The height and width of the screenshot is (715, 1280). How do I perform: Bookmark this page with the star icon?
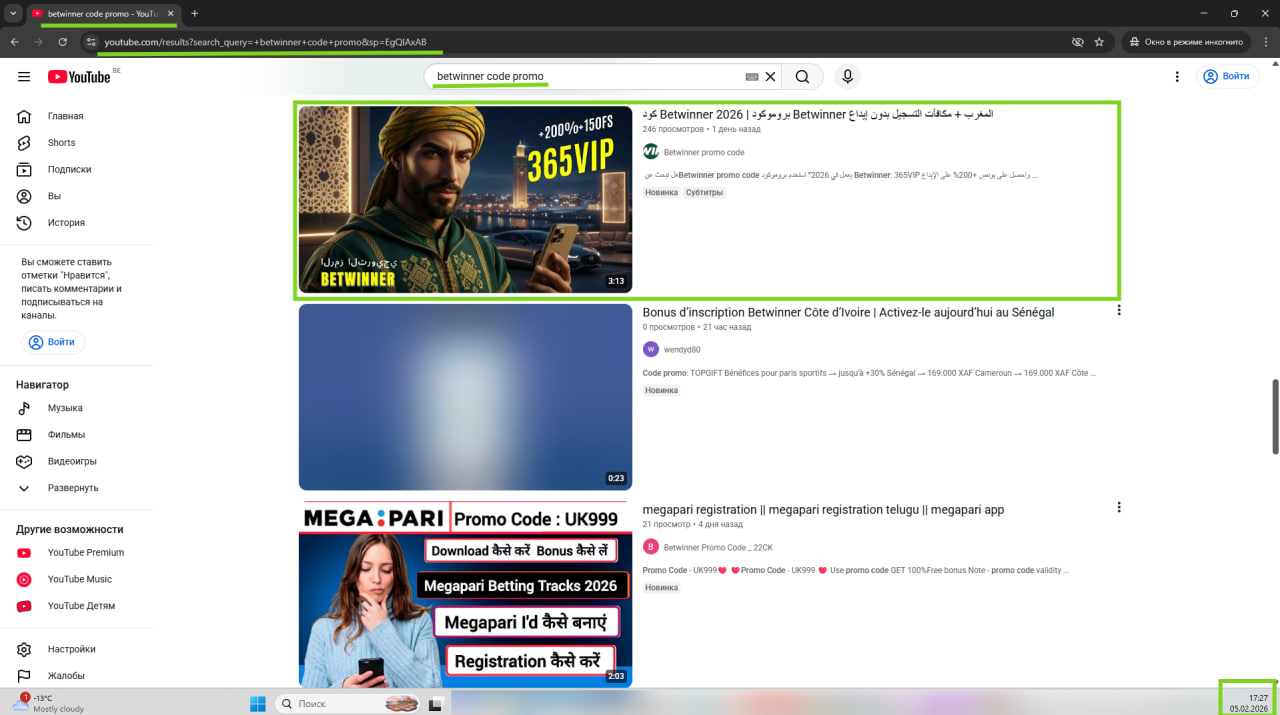1099,42
